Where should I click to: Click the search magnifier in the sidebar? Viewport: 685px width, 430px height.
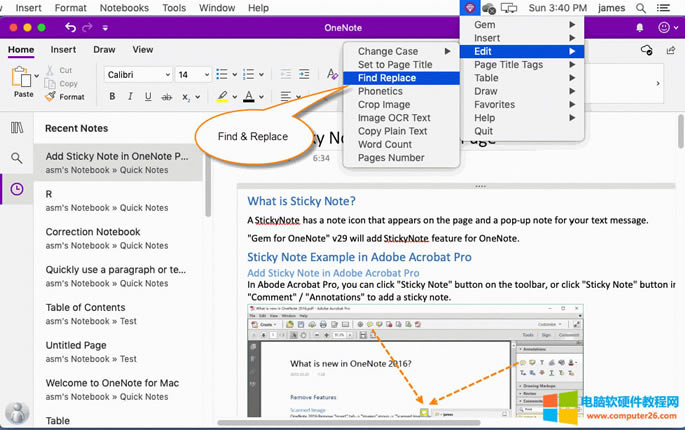click(17, 158)
